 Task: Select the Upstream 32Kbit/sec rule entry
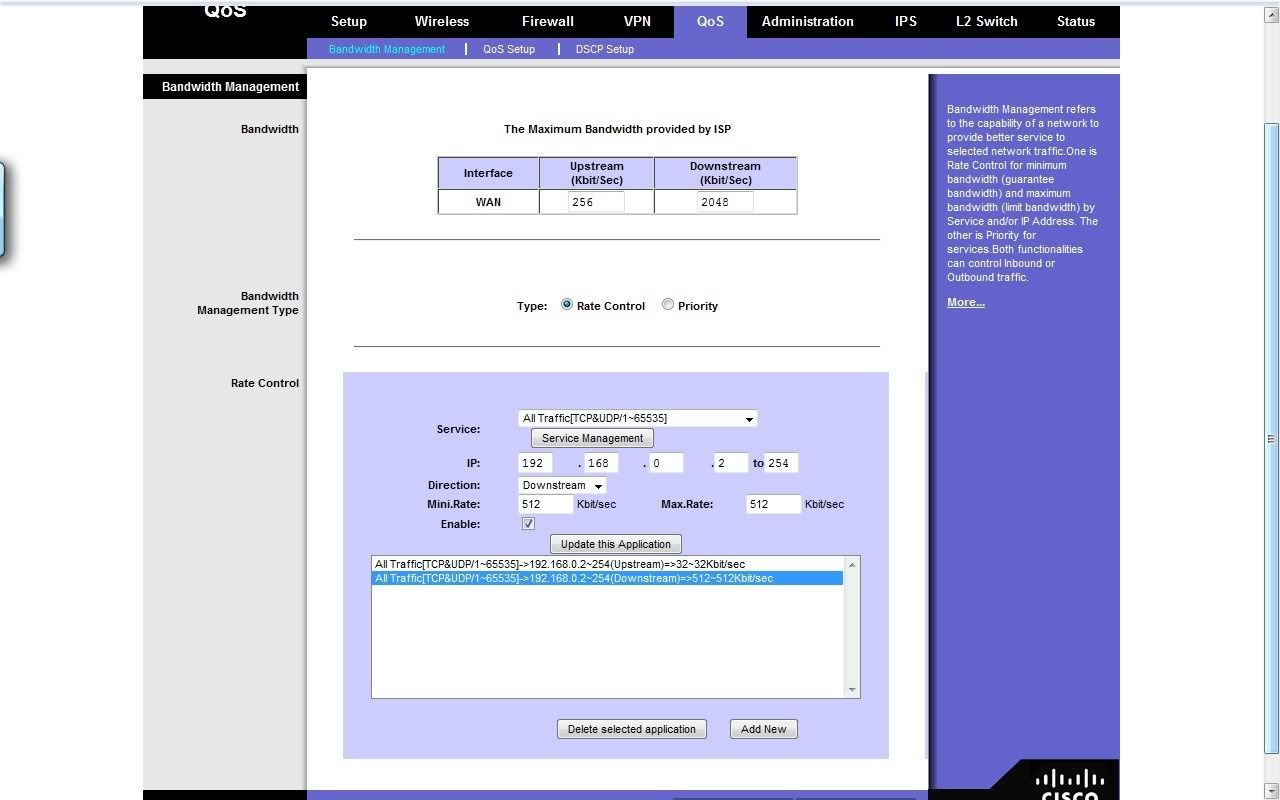[560, 564]
